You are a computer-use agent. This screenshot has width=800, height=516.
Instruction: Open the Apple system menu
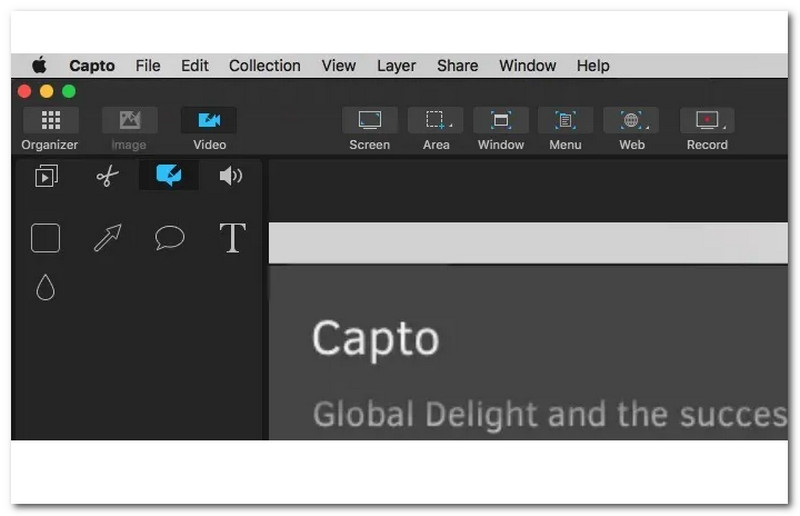(x=39, y=66)
